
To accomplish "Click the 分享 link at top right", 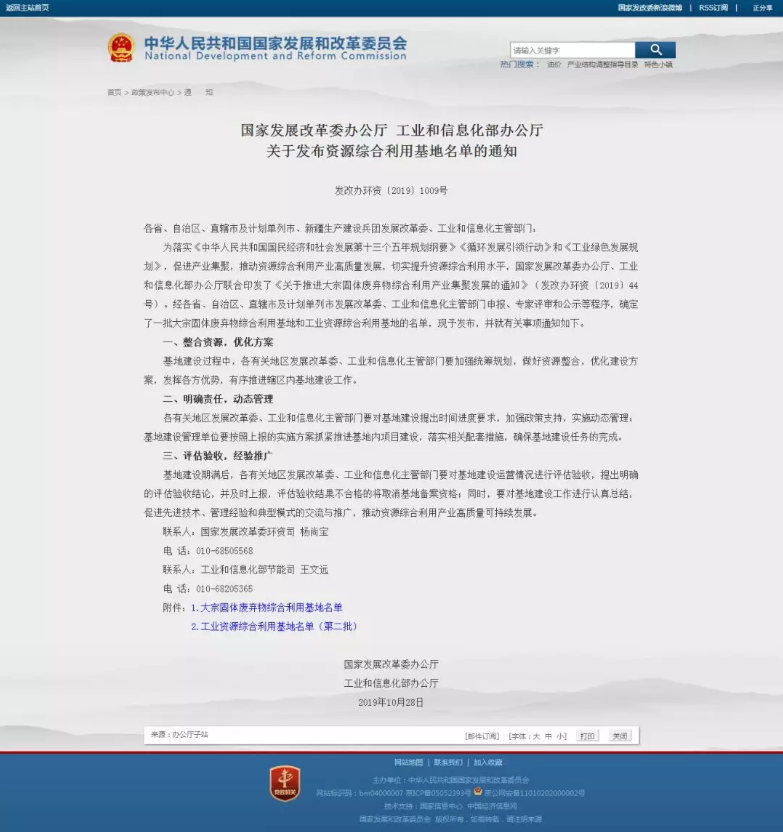I will (762, 7).
